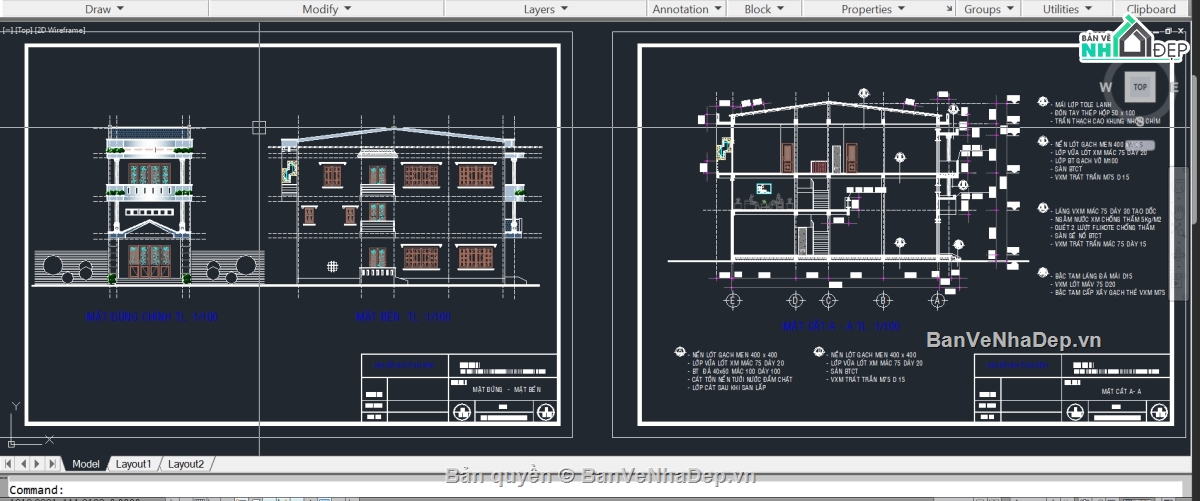Select the Model tab
This screenshot has height=501, width=1200.
(86, 464)
